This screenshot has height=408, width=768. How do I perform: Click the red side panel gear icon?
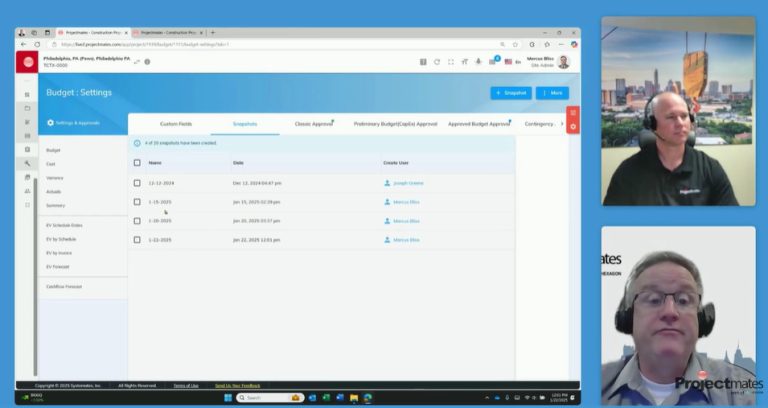(x=573, y=127)
